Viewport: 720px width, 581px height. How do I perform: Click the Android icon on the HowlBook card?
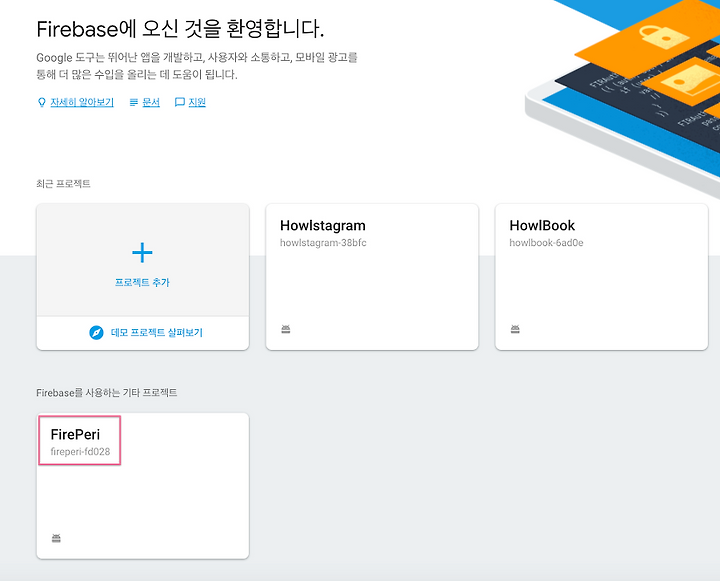coord(515,329)
